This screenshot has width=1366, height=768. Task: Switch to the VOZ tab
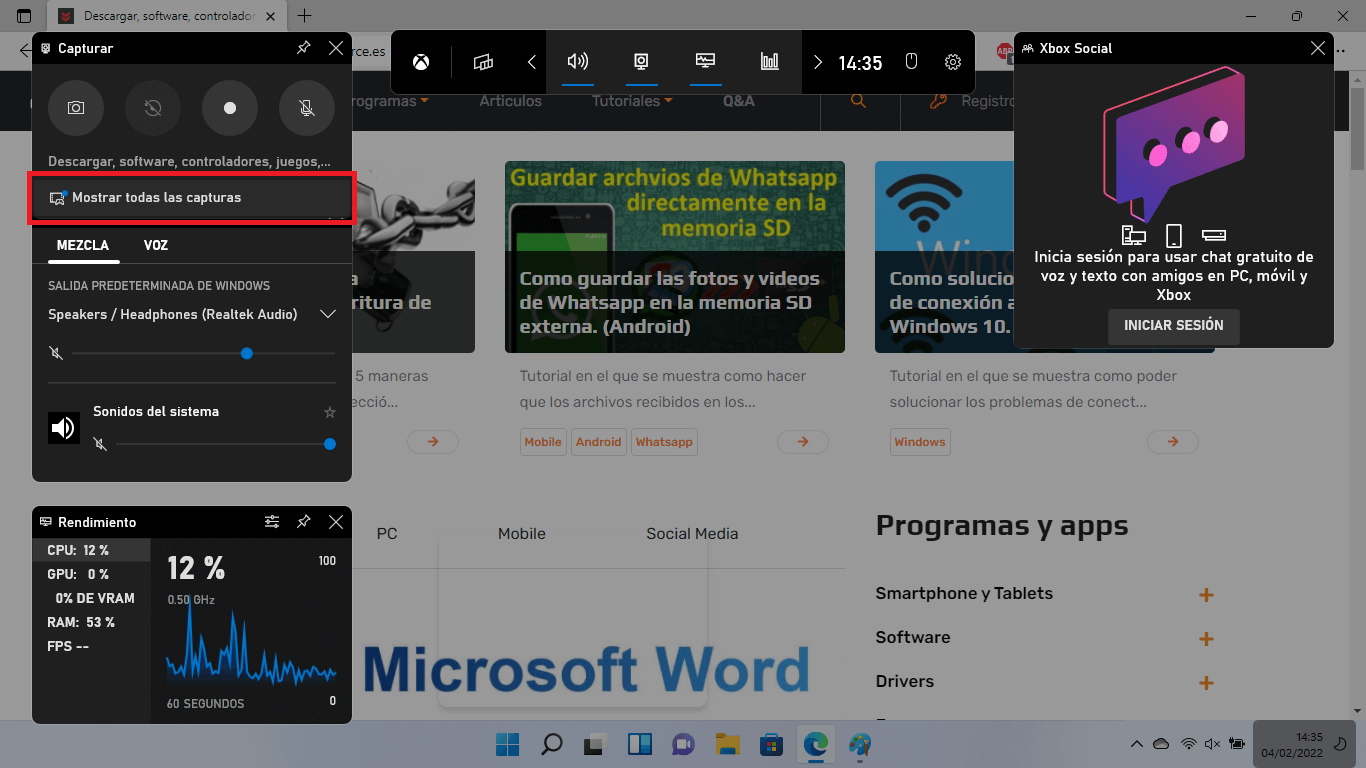[156, 245]
